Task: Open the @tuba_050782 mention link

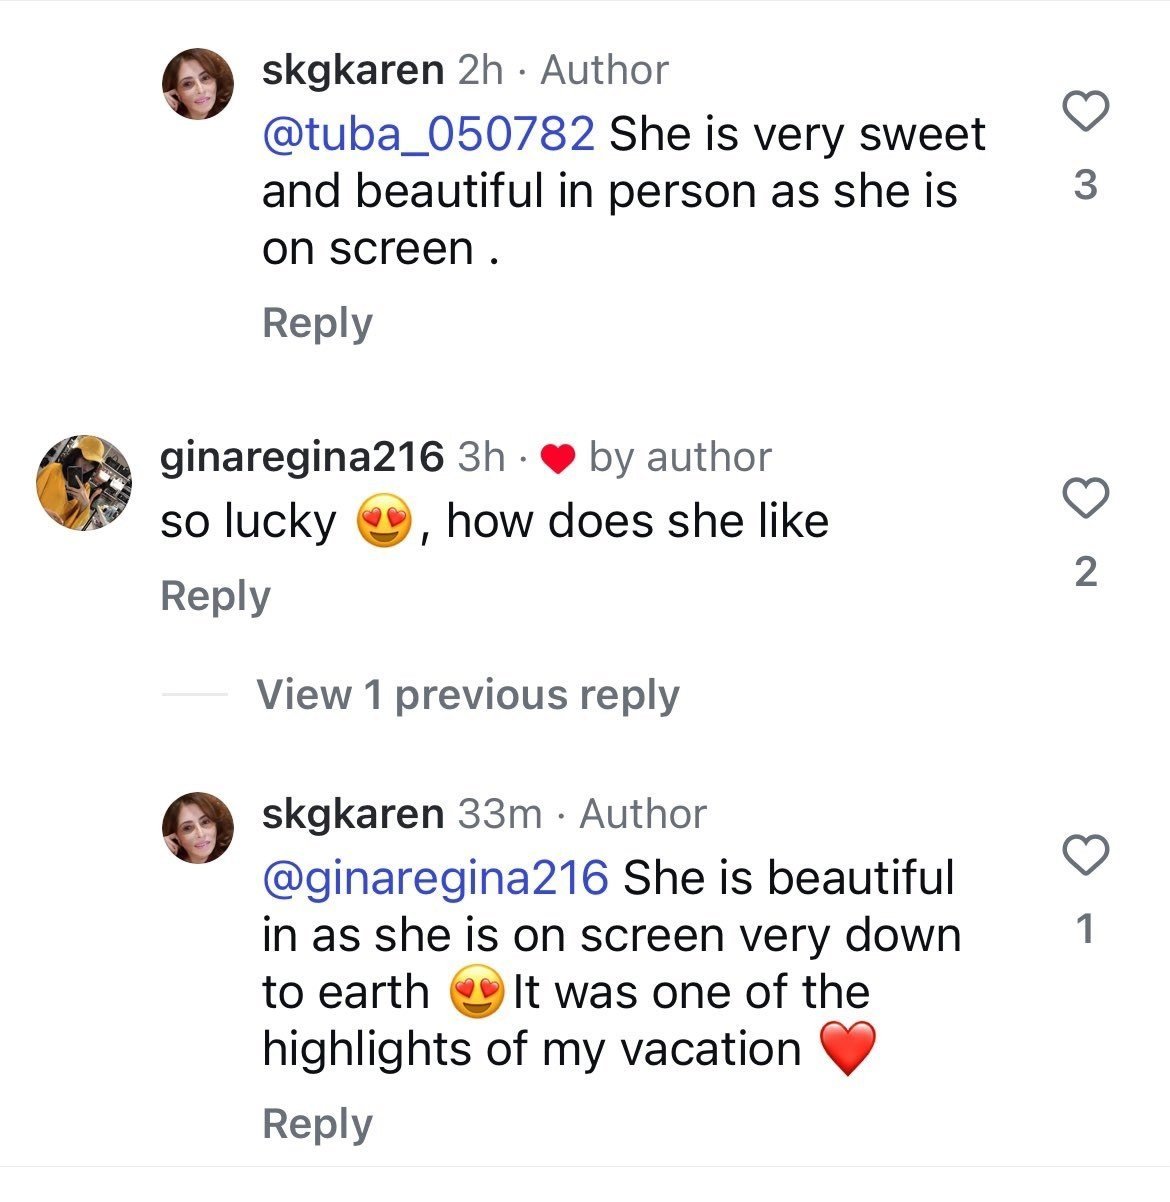Action: tap(428, 134)
